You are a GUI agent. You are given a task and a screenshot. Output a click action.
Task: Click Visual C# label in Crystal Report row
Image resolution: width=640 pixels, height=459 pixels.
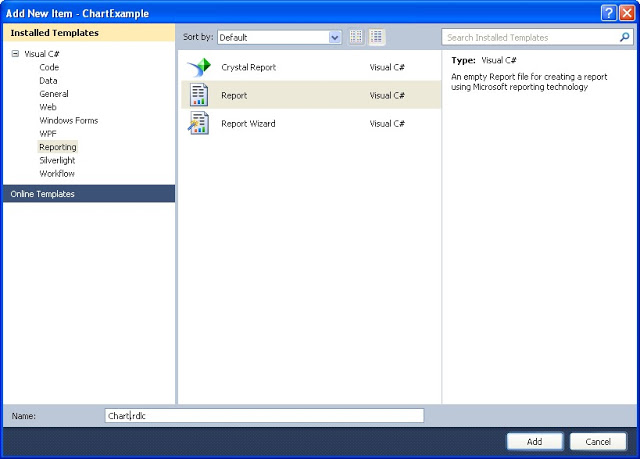pos(387,67)
